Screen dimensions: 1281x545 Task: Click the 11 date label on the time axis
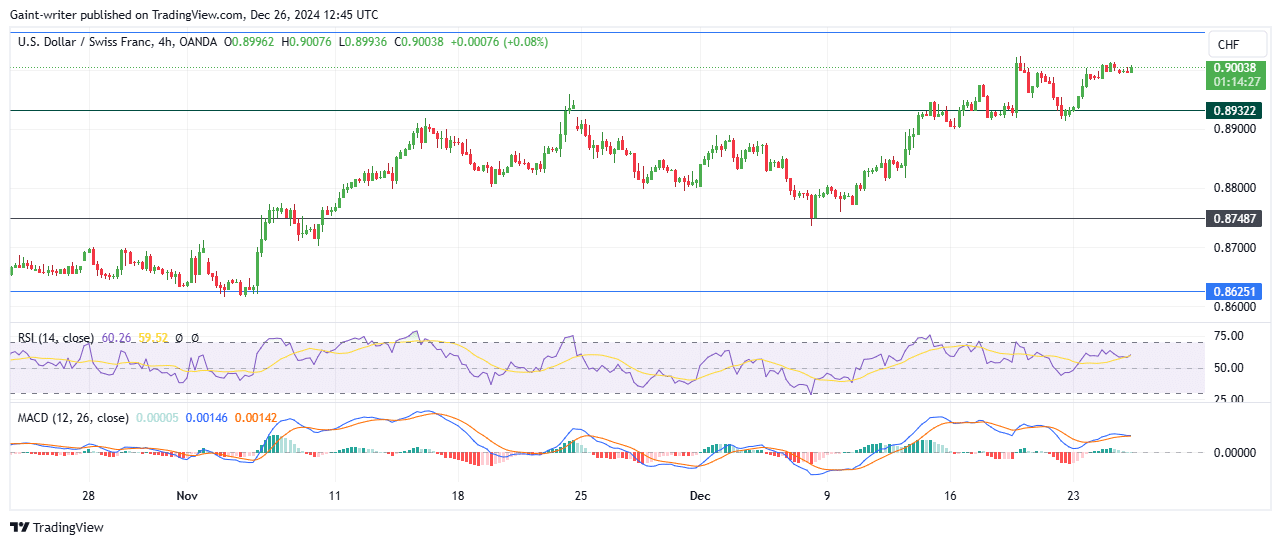[334, 495]
